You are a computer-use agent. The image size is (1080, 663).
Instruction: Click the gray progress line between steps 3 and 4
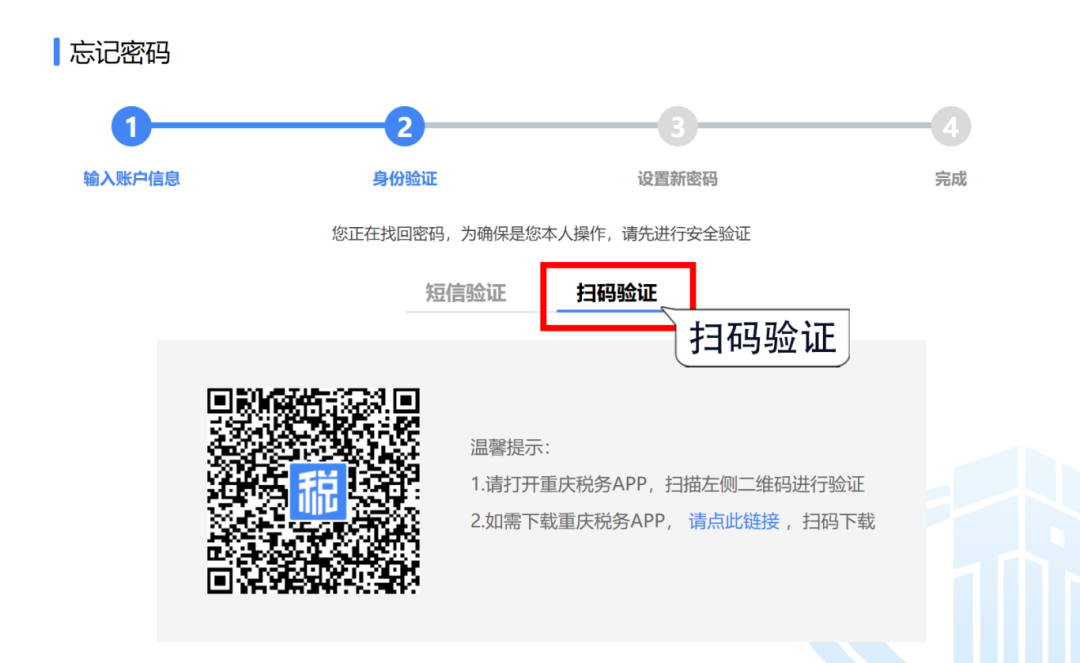[814, 127]
